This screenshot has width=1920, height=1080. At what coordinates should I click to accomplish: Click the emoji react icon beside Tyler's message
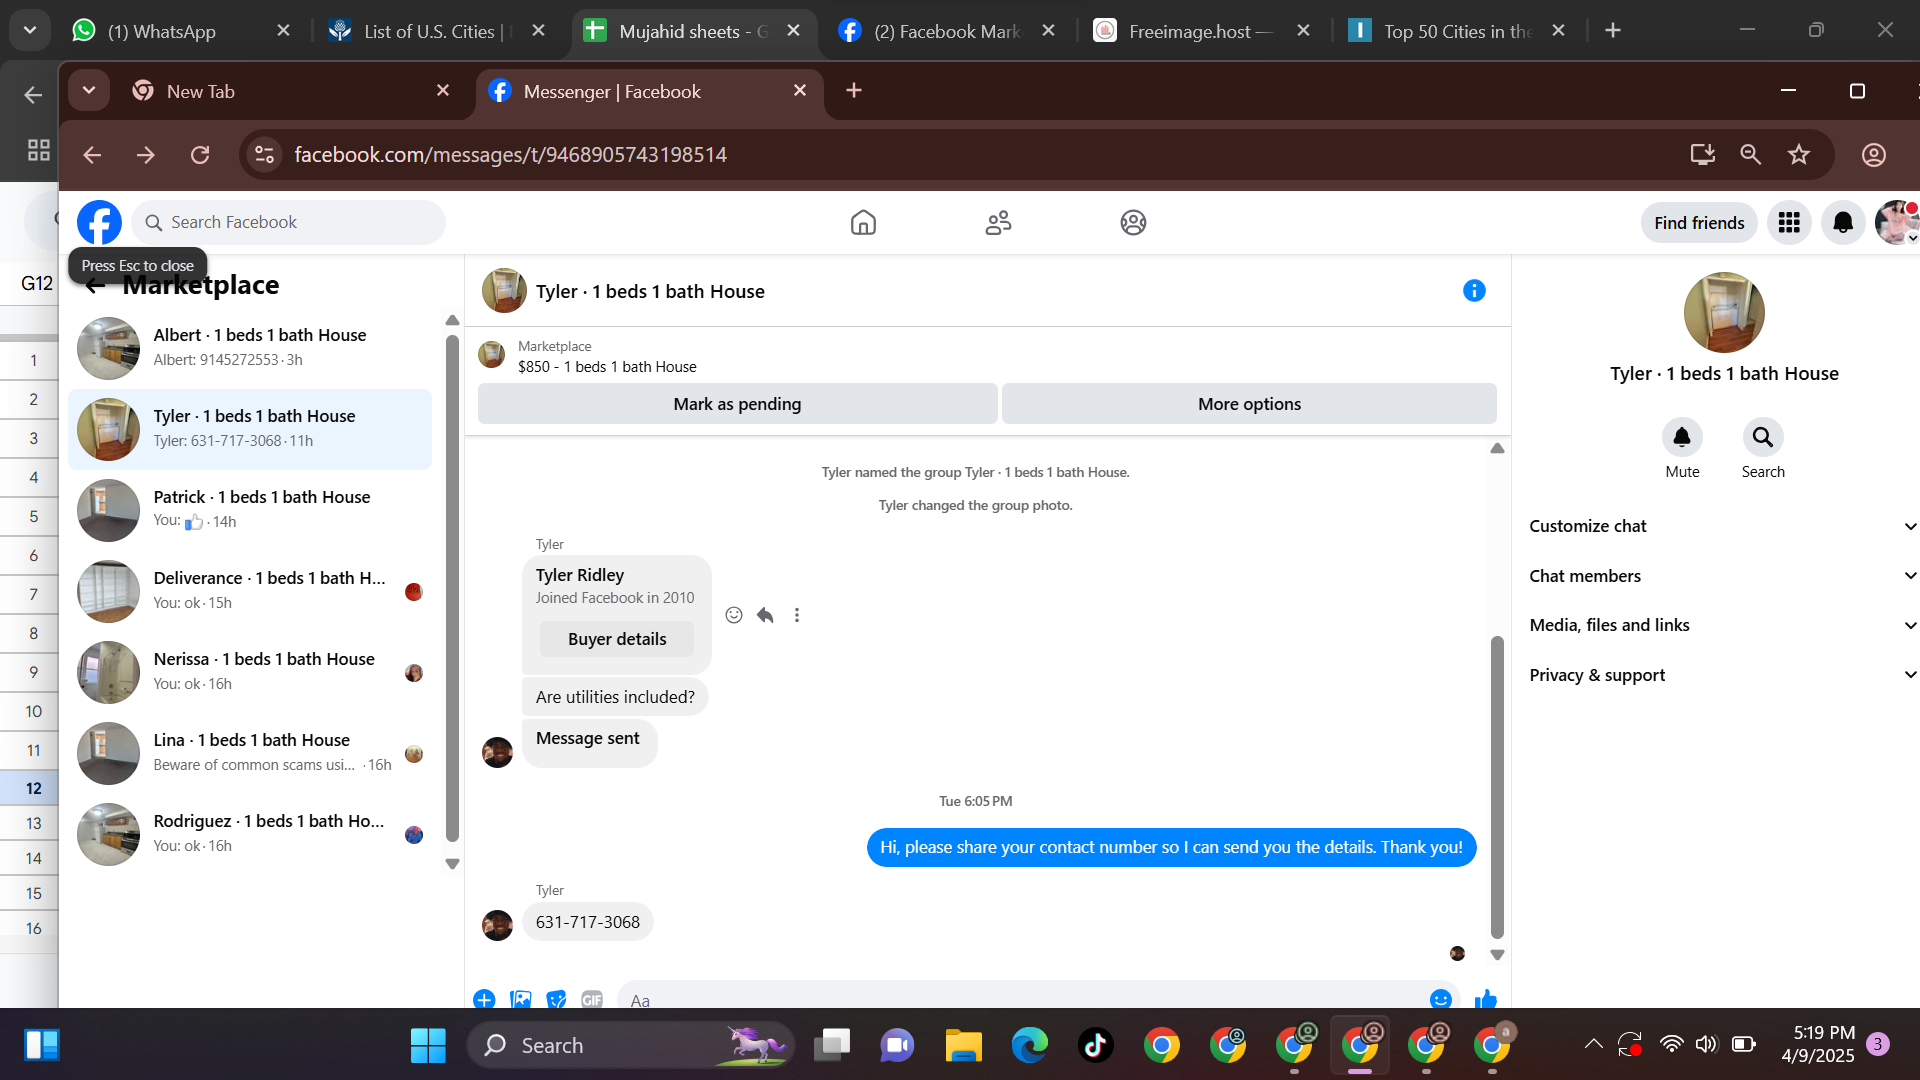point(734,615)
